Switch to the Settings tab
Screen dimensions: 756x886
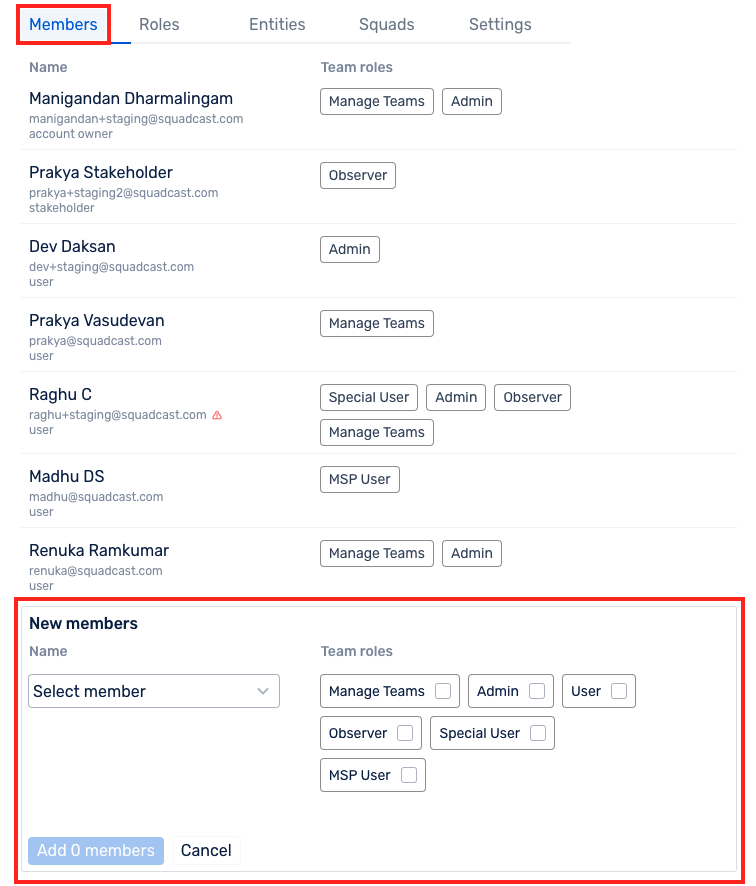500,24
